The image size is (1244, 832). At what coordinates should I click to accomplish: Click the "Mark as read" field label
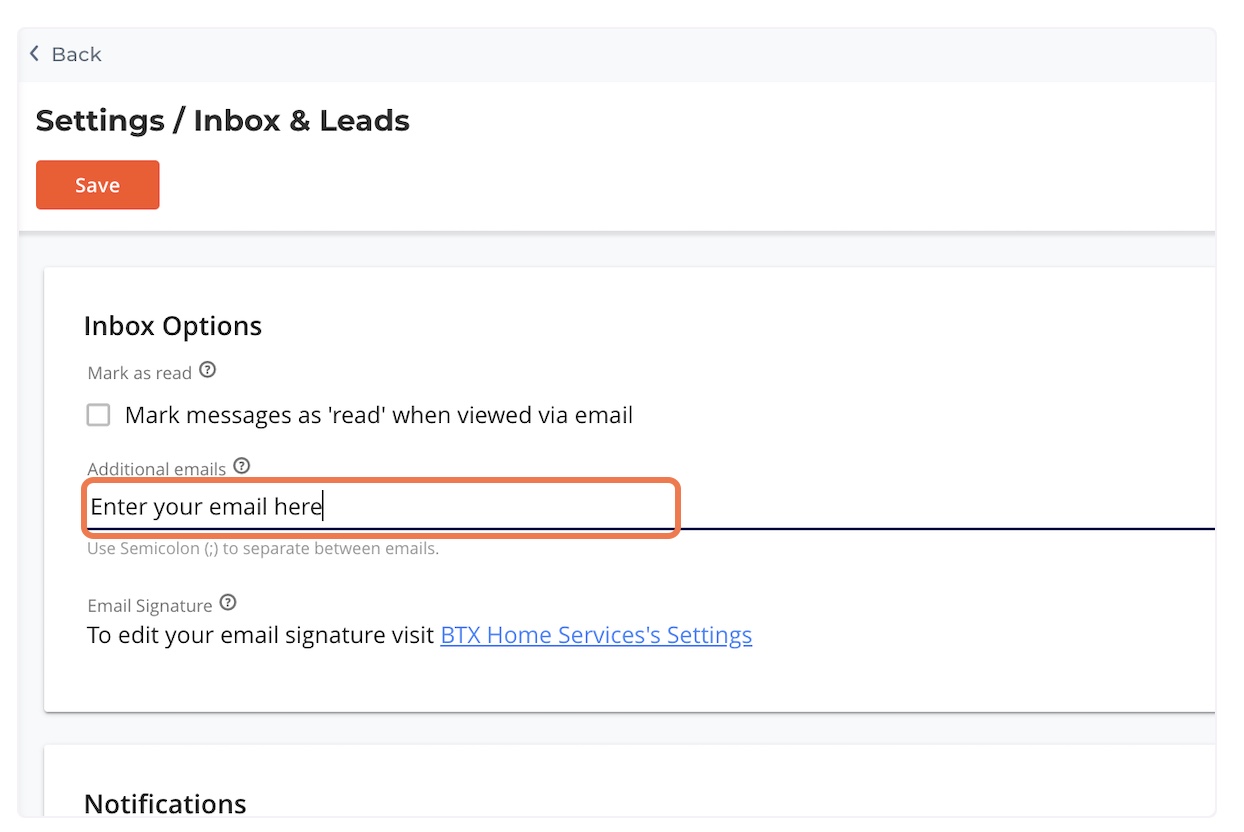(x=139, y=373)
